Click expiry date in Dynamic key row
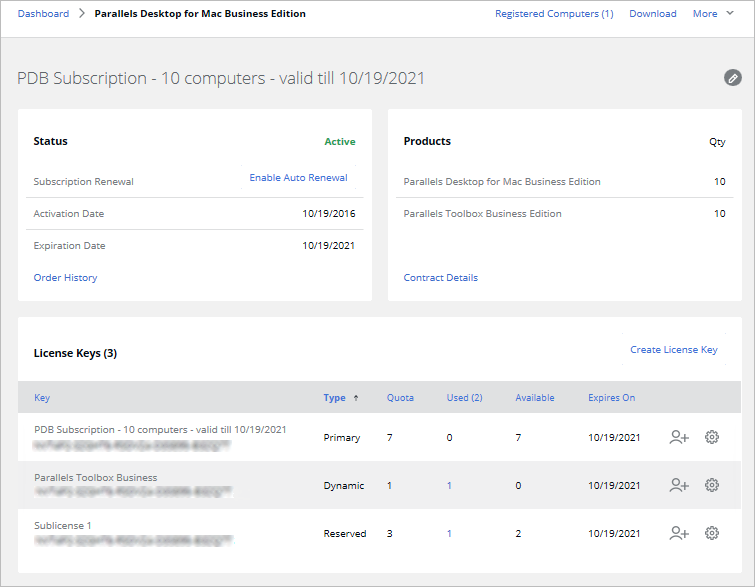 (614, 485)
